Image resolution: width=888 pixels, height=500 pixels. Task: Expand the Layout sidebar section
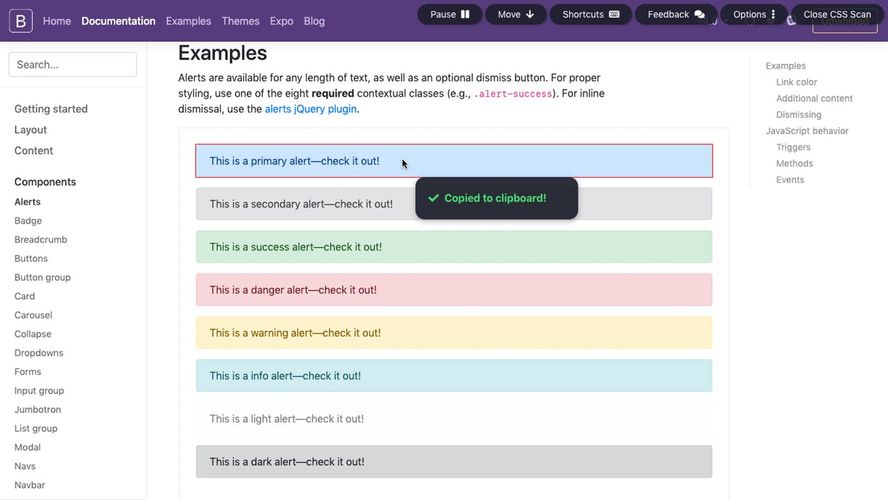point(31,130)
